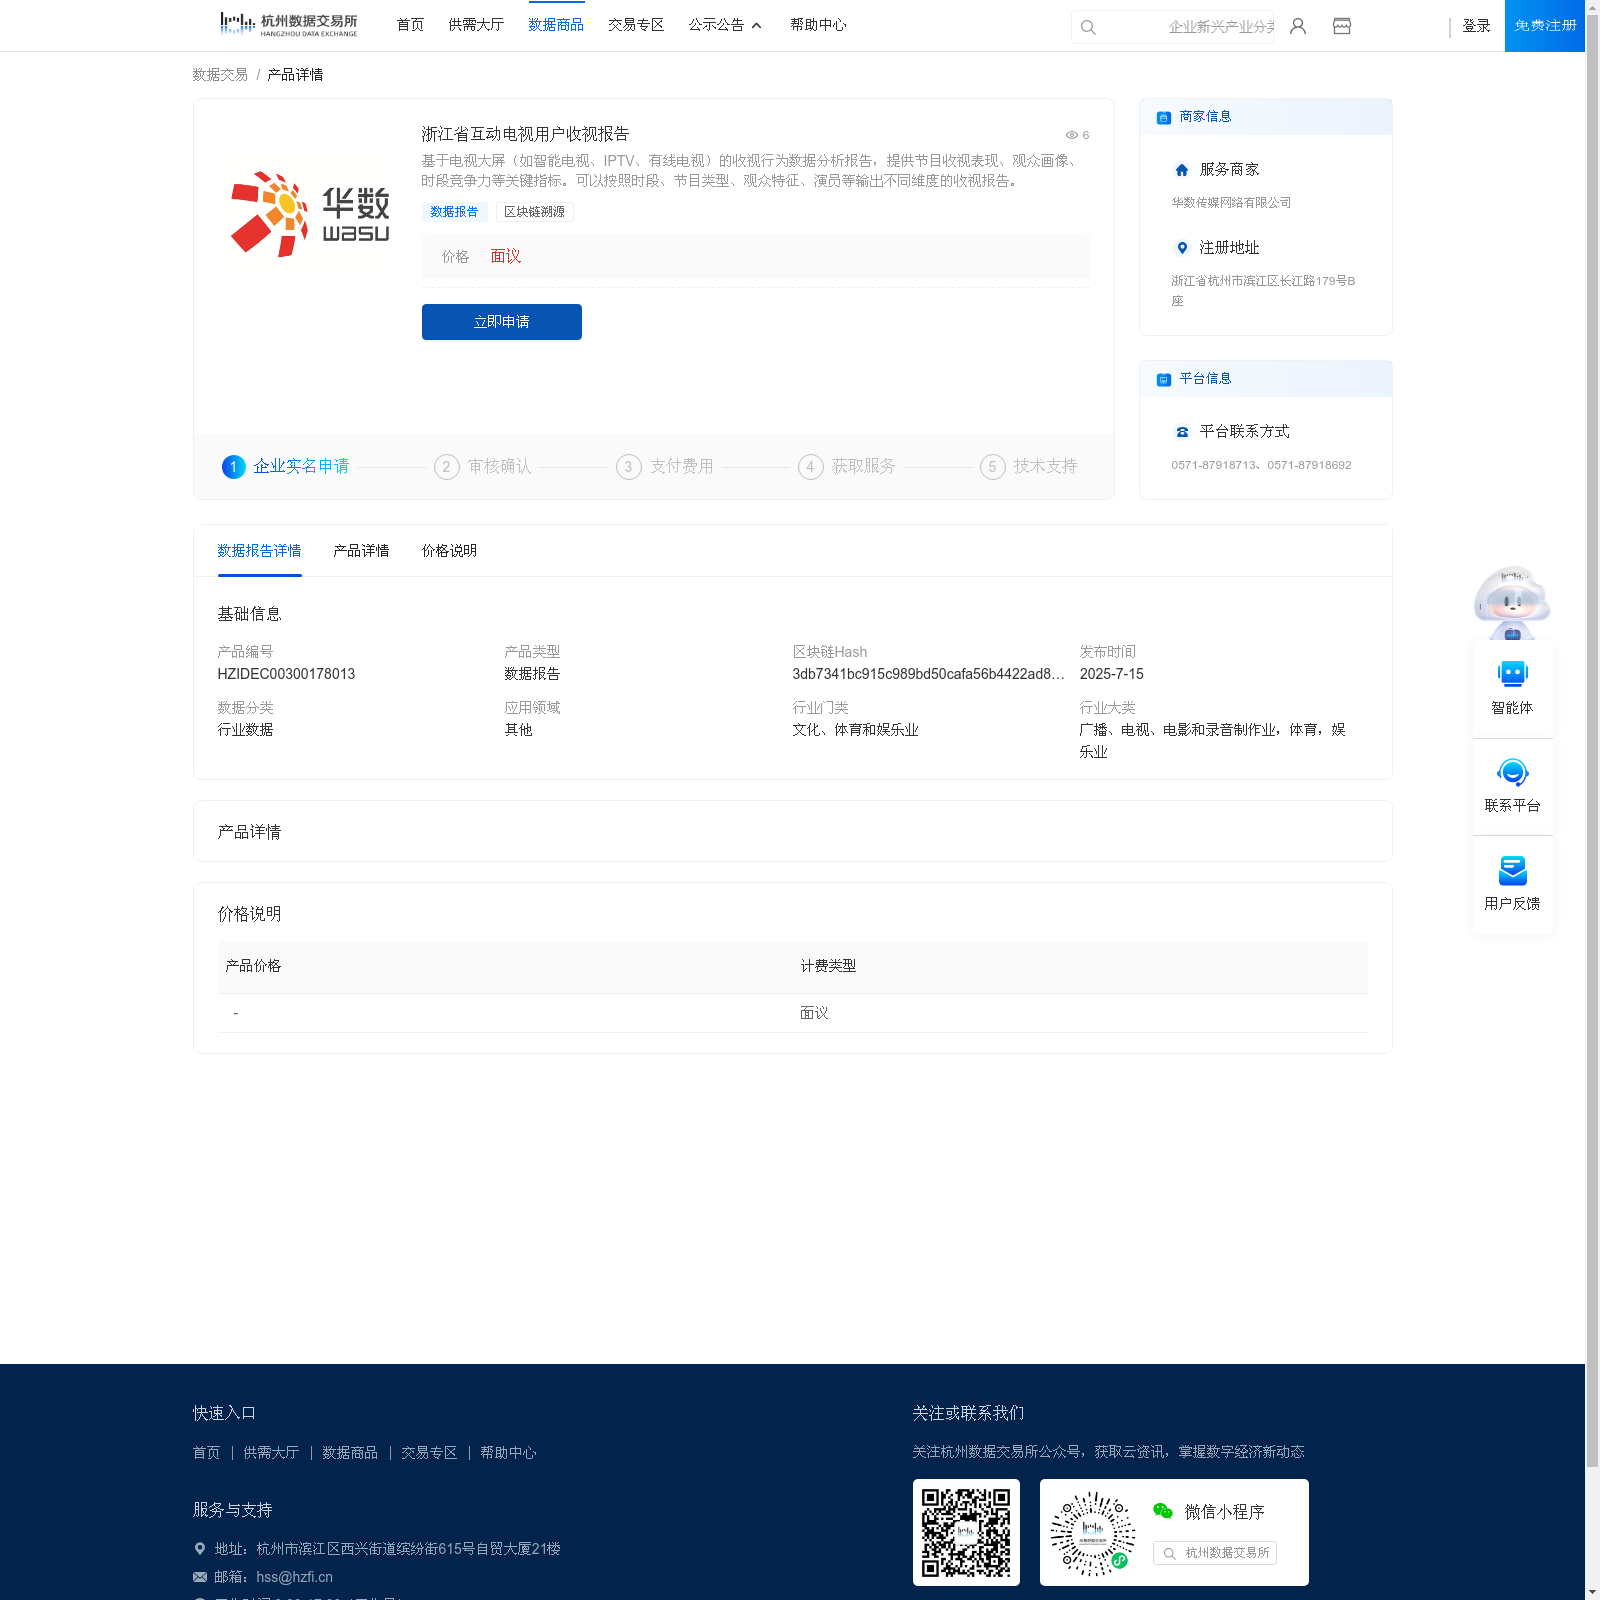Click the footer email envelope icon
1600x1600 pixels.
pos(200,1577)
